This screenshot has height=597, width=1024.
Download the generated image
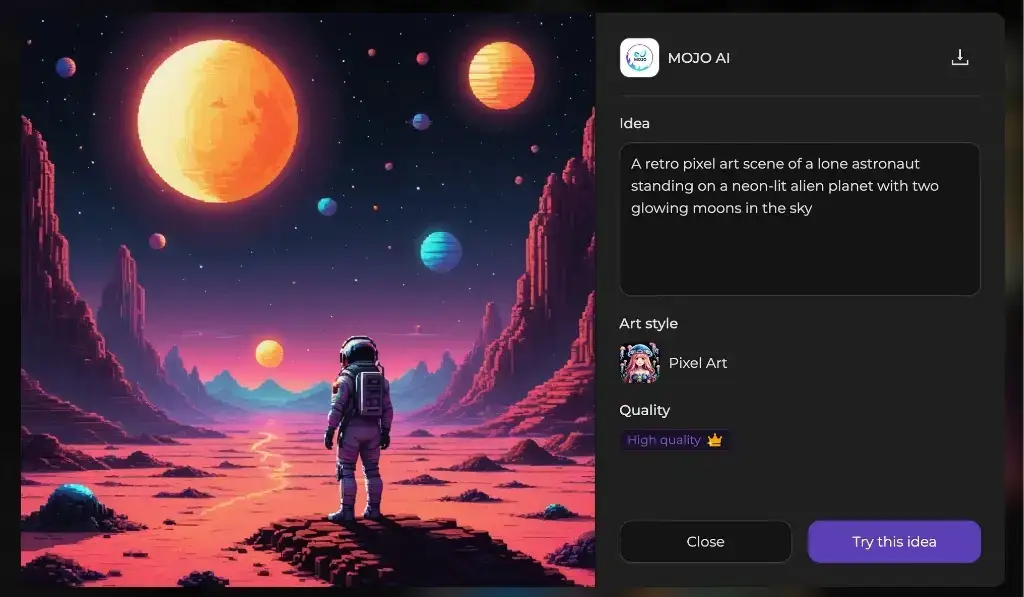point(959,57)
